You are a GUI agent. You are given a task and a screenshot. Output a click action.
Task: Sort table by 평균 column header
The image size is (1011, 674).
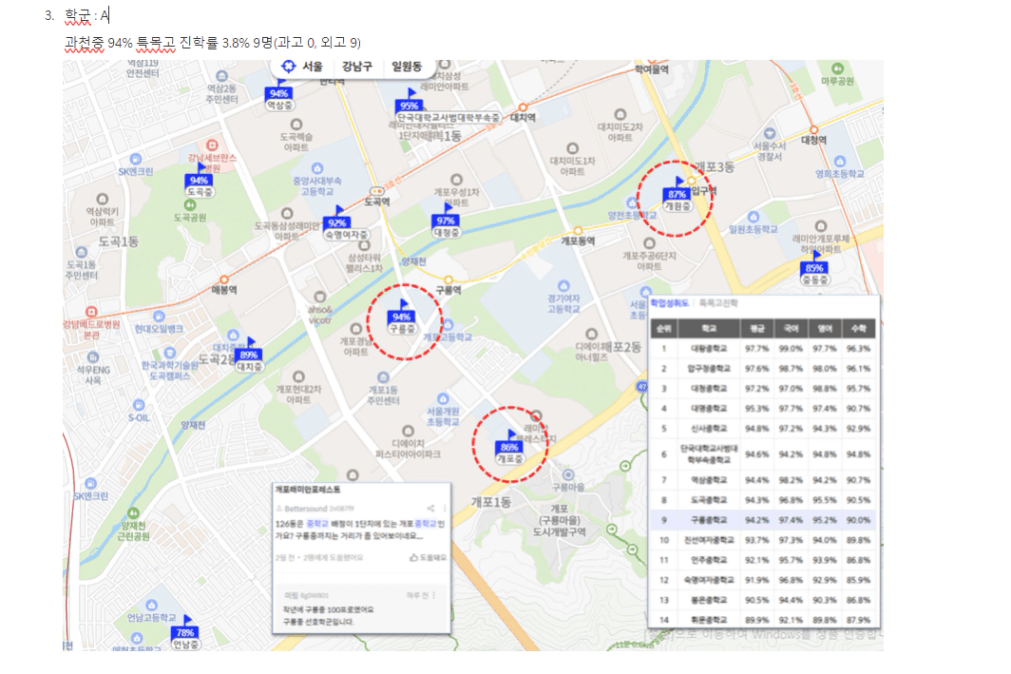pyautogui.click(x=756, y=329)
